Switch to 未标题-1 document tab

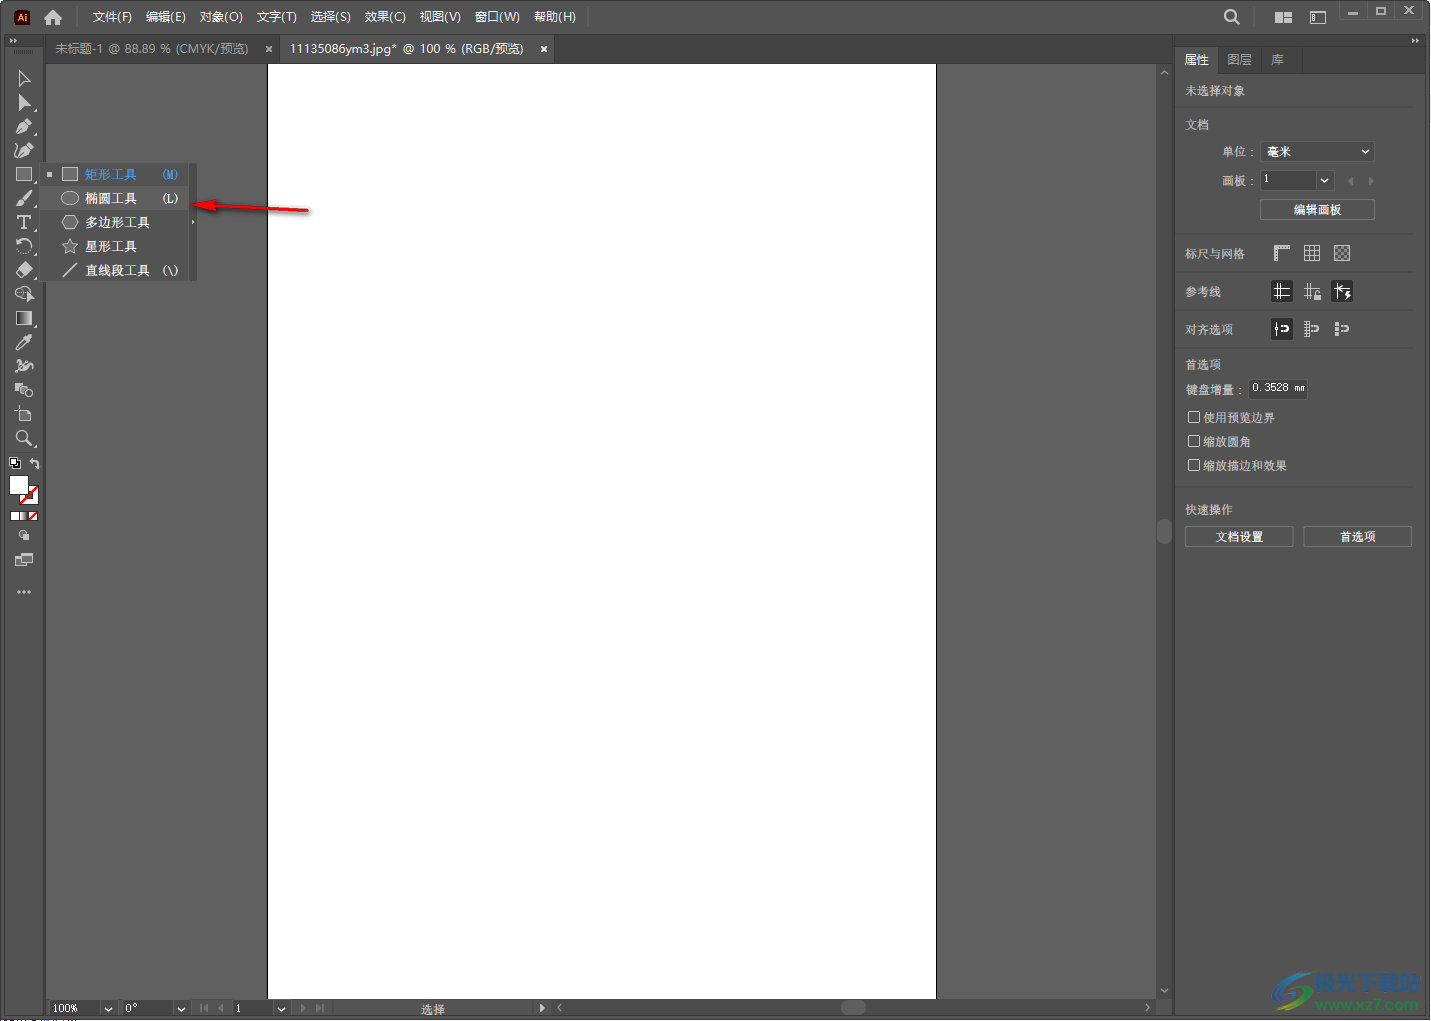[152, 48]
